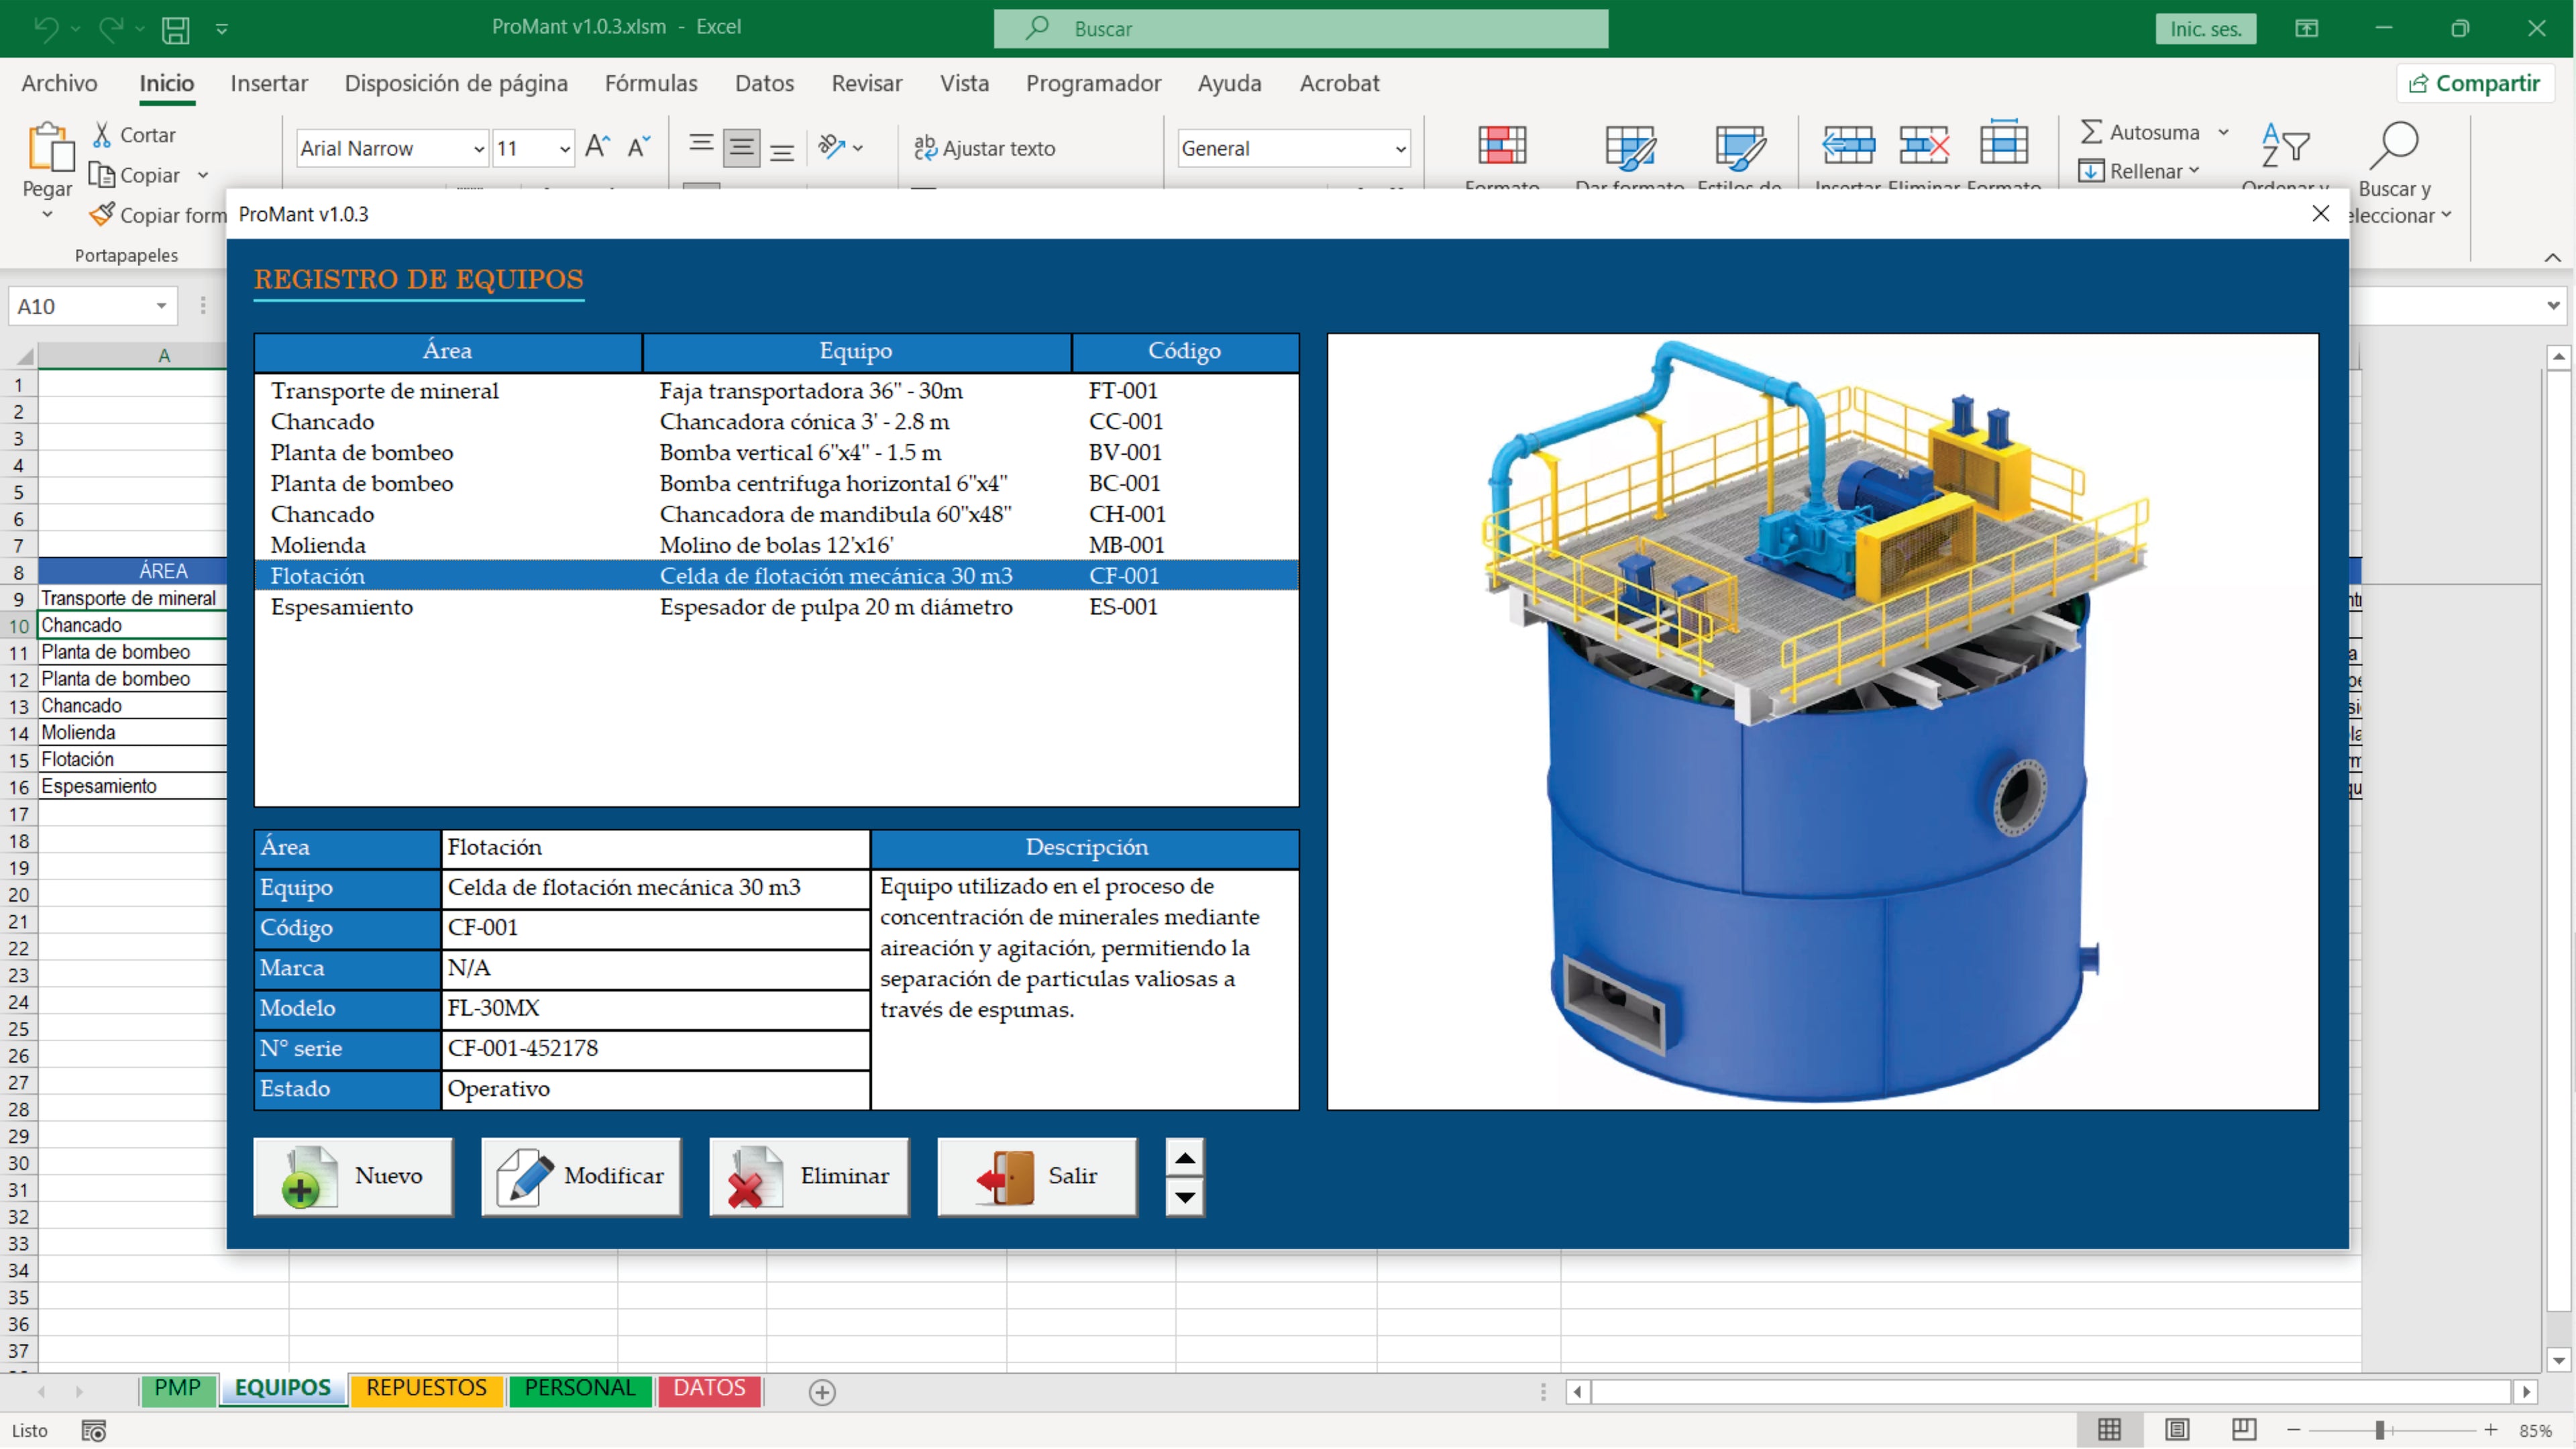Save the workbook with the diskette icon
Viewport: 2576px width, 1449px height.
click(176, 29)
